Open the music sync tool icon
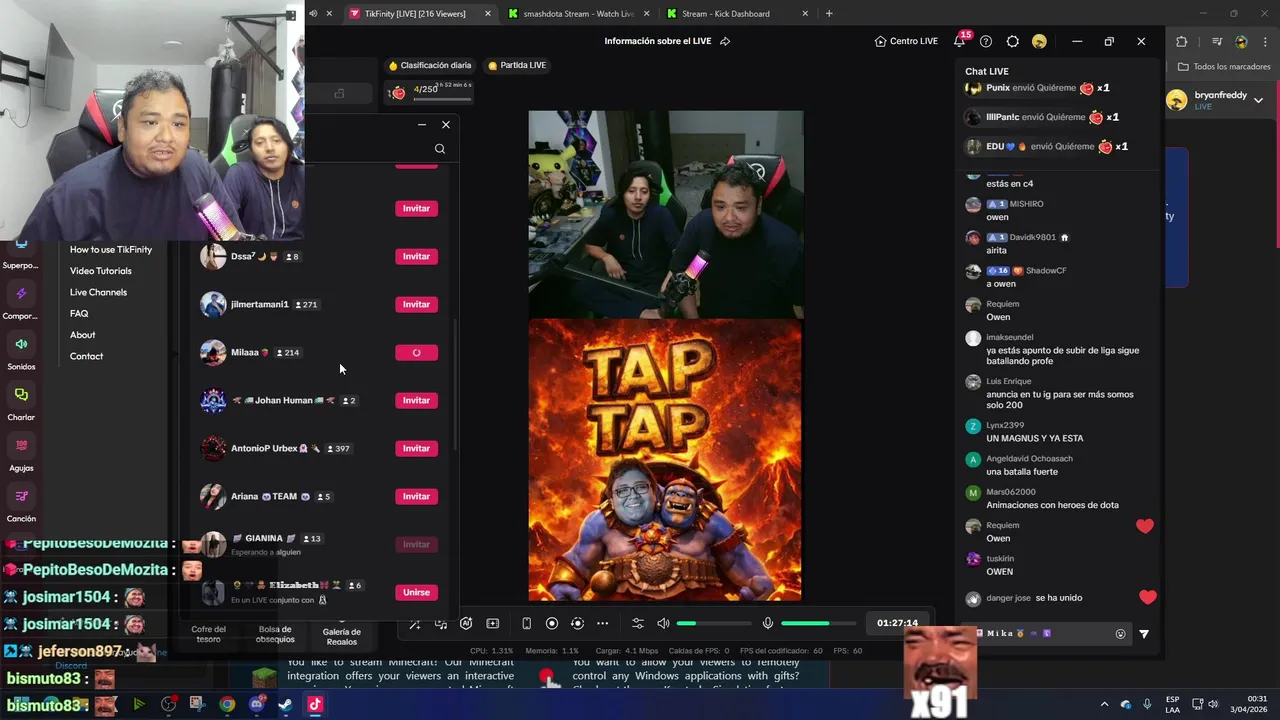The height and width of the screenshot is (720, 1280). (441, 623)
